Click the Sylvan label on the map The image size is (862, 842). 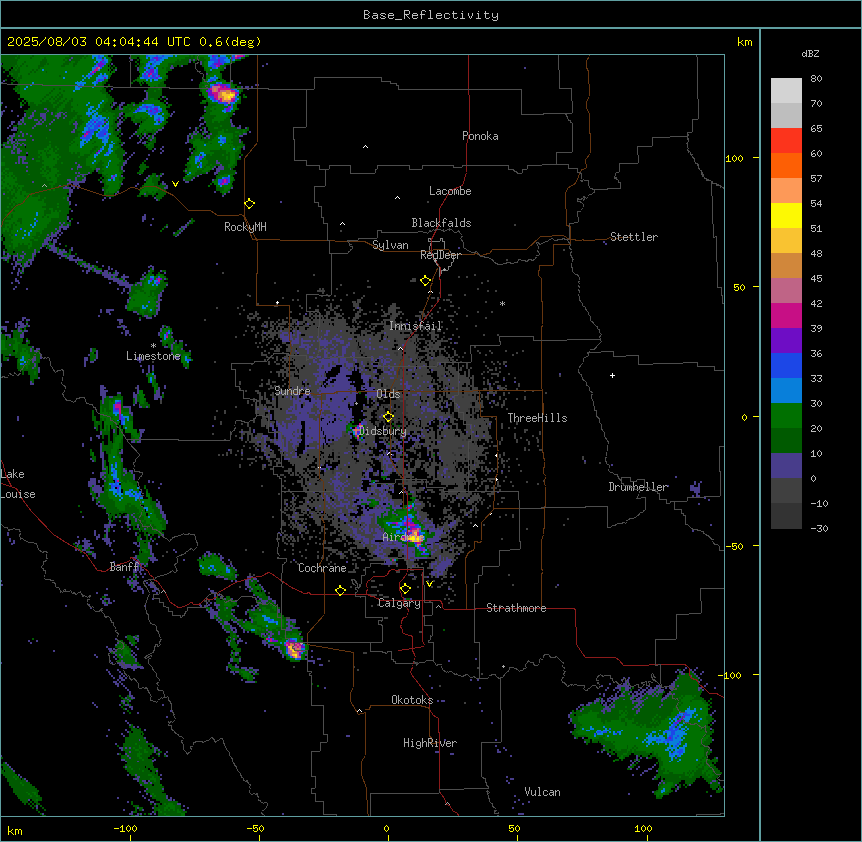coord(390,245)
